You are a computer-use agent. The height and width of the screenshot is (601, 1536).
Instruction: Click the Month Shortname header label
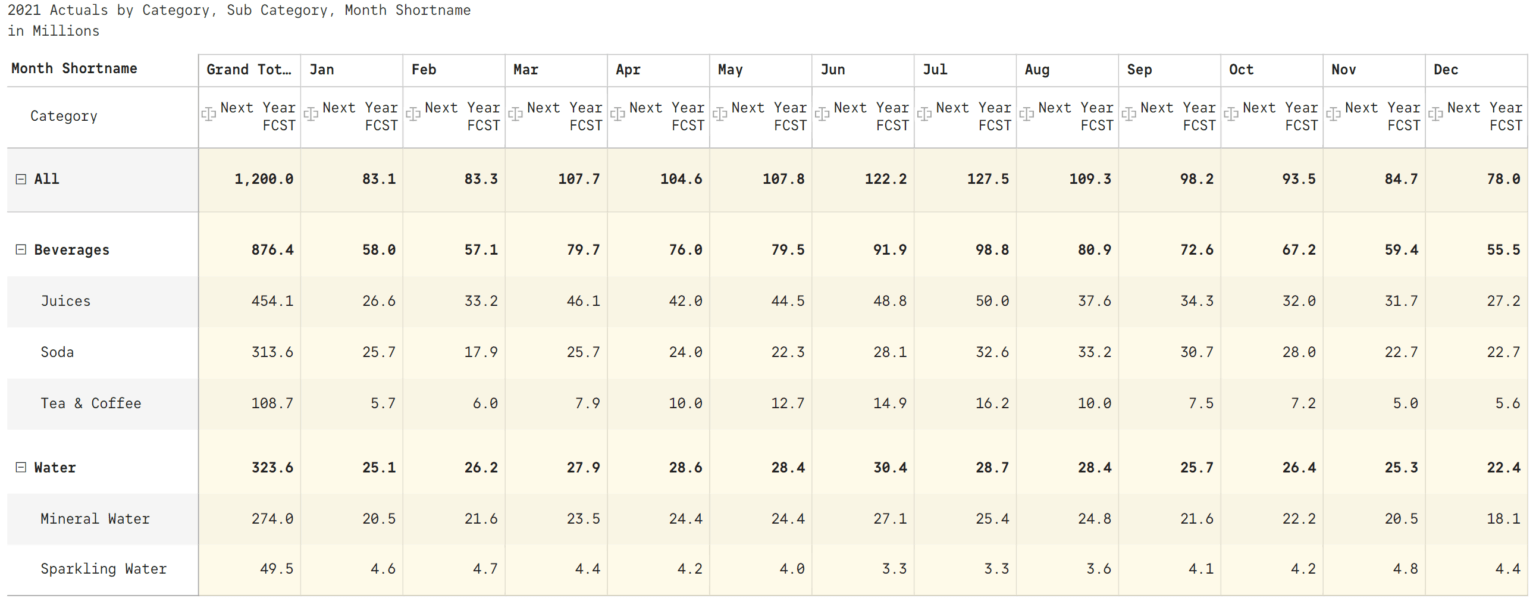(x=74, y=69)
